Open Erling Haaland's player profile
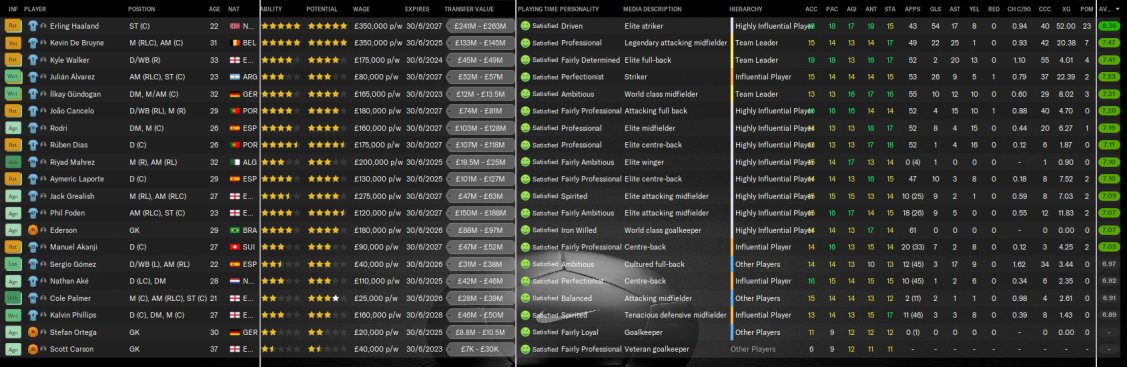This screenshot has width=1127, height=367. 75,26
